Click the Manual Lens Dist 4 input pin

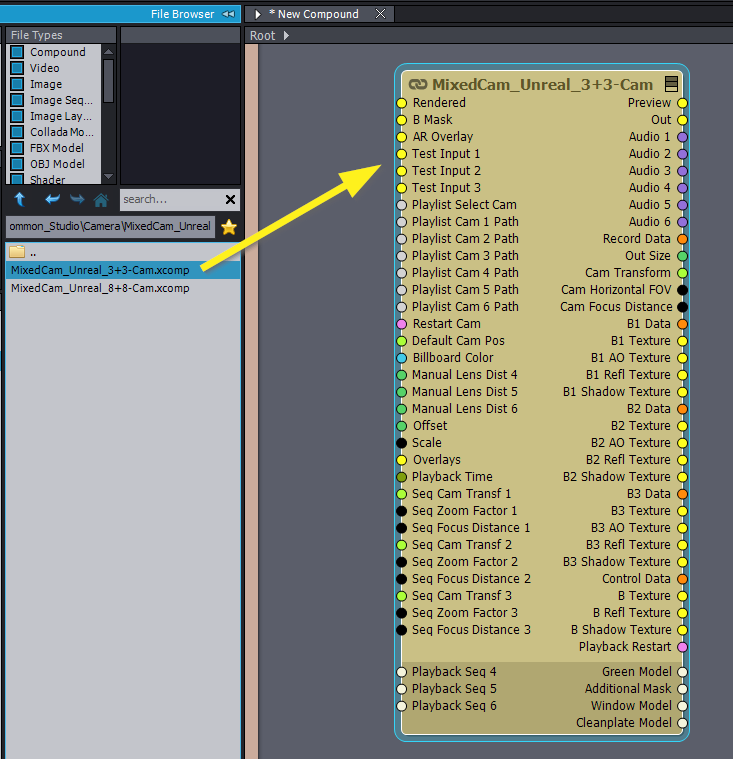coord(401,375)
